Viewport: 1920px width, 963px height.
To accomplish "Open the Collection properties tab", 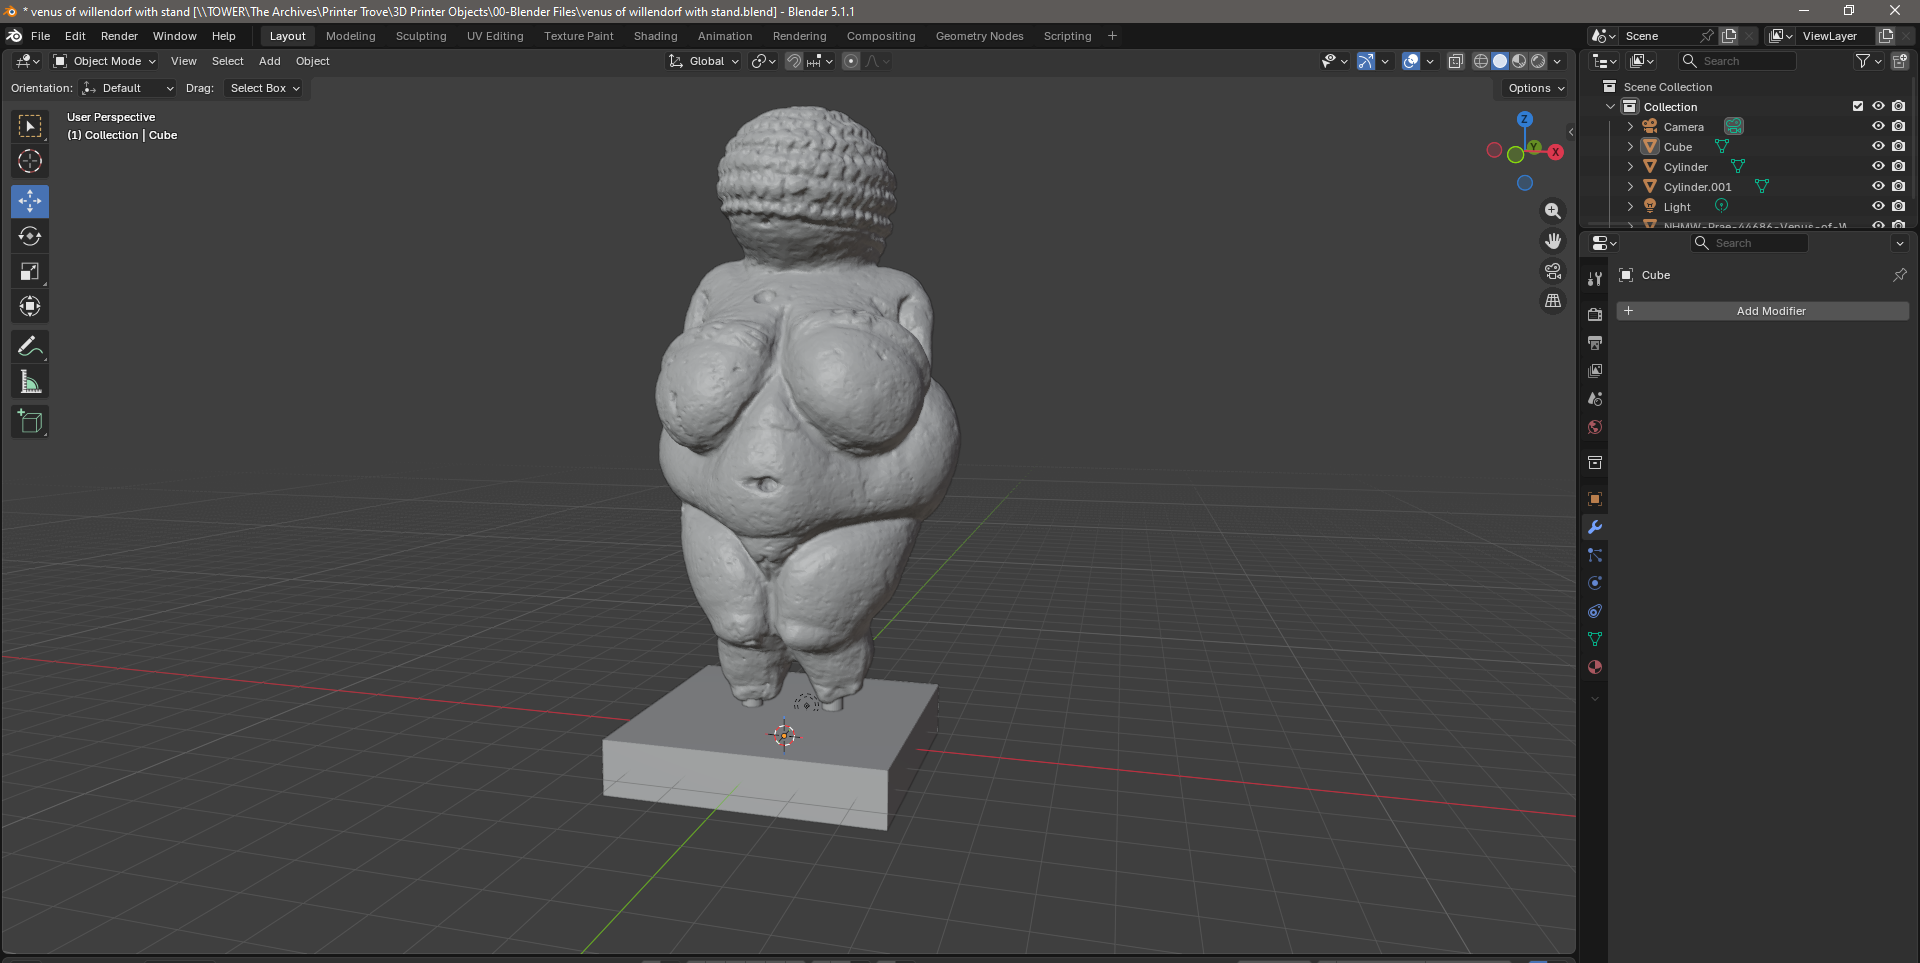I will [x=1595, y=463].
